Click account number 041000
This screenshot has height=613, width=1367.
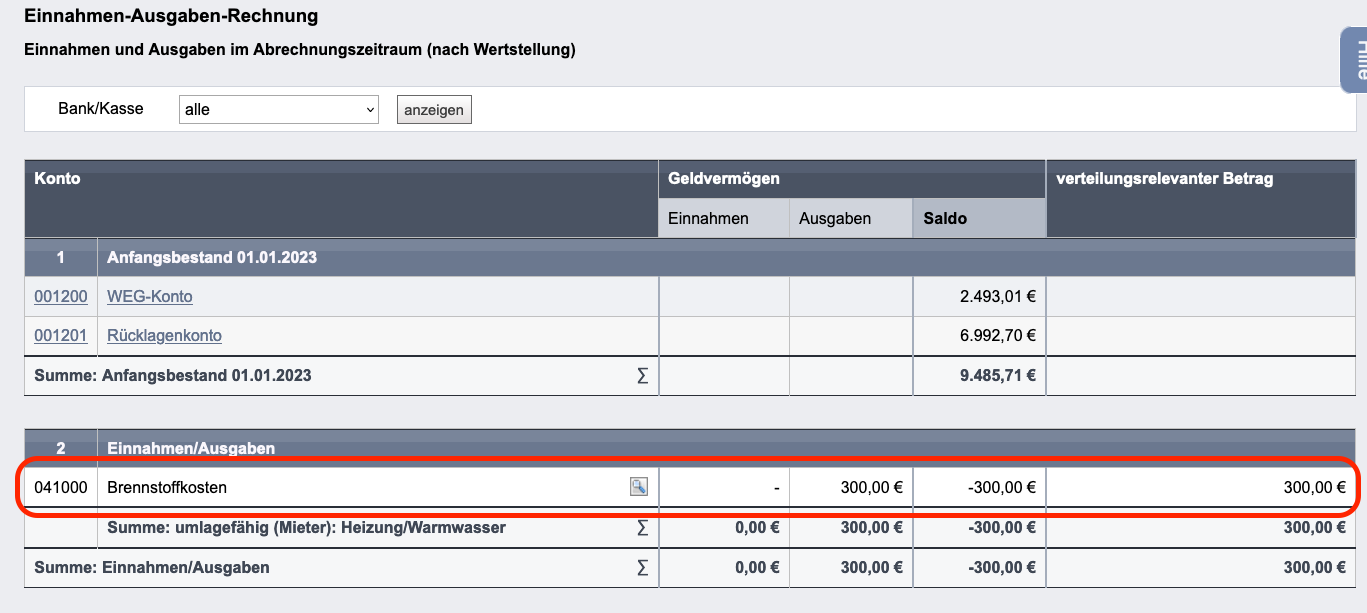(61, 487)
